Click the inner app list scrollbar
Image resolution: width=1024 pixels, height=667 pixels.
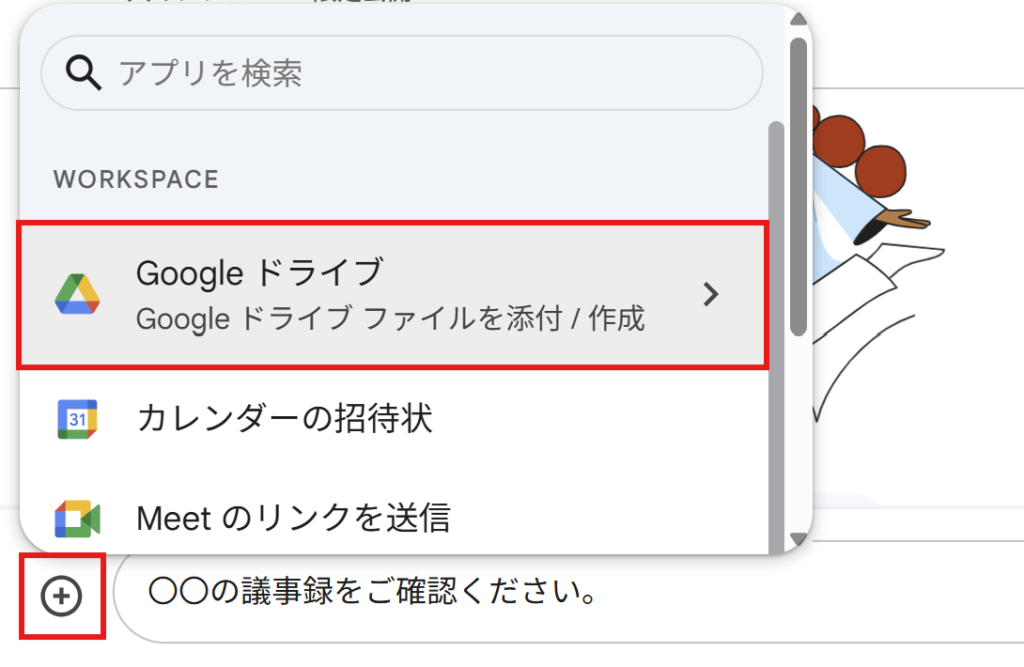tap(776, 336)
